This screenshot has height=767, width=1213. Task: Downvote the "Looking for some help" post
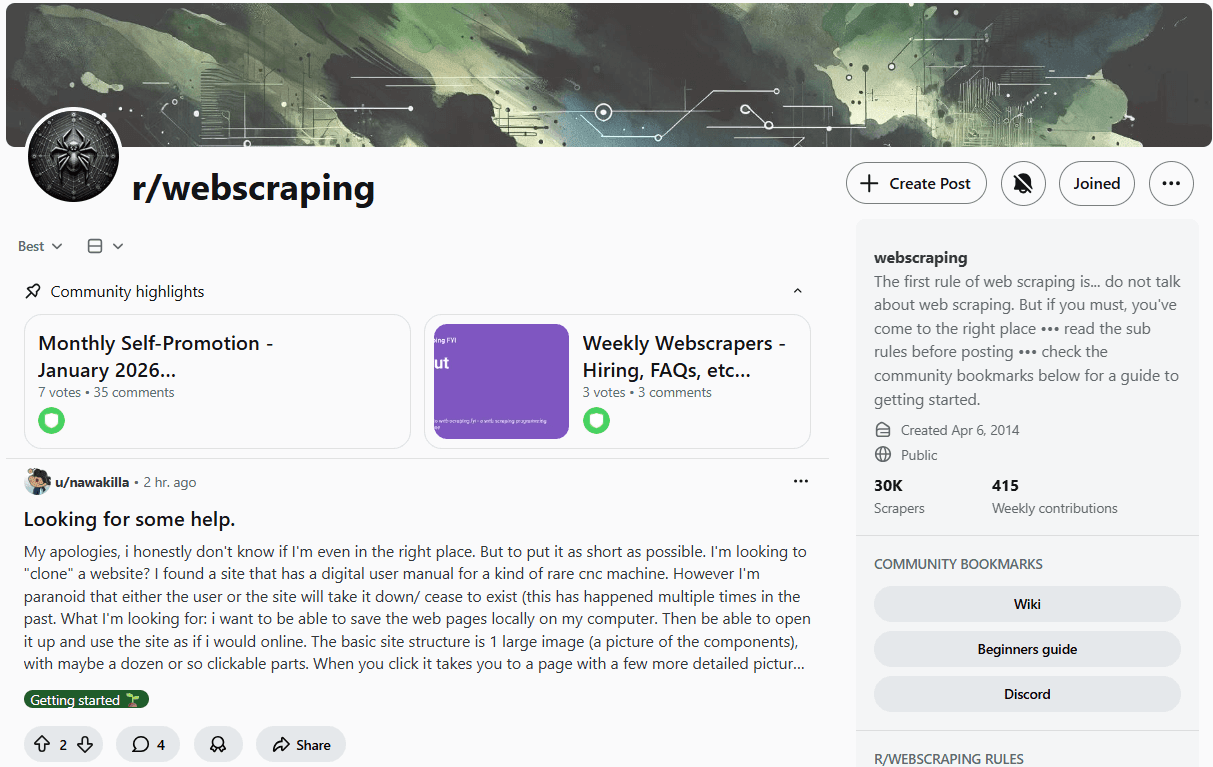pos(85,744)
